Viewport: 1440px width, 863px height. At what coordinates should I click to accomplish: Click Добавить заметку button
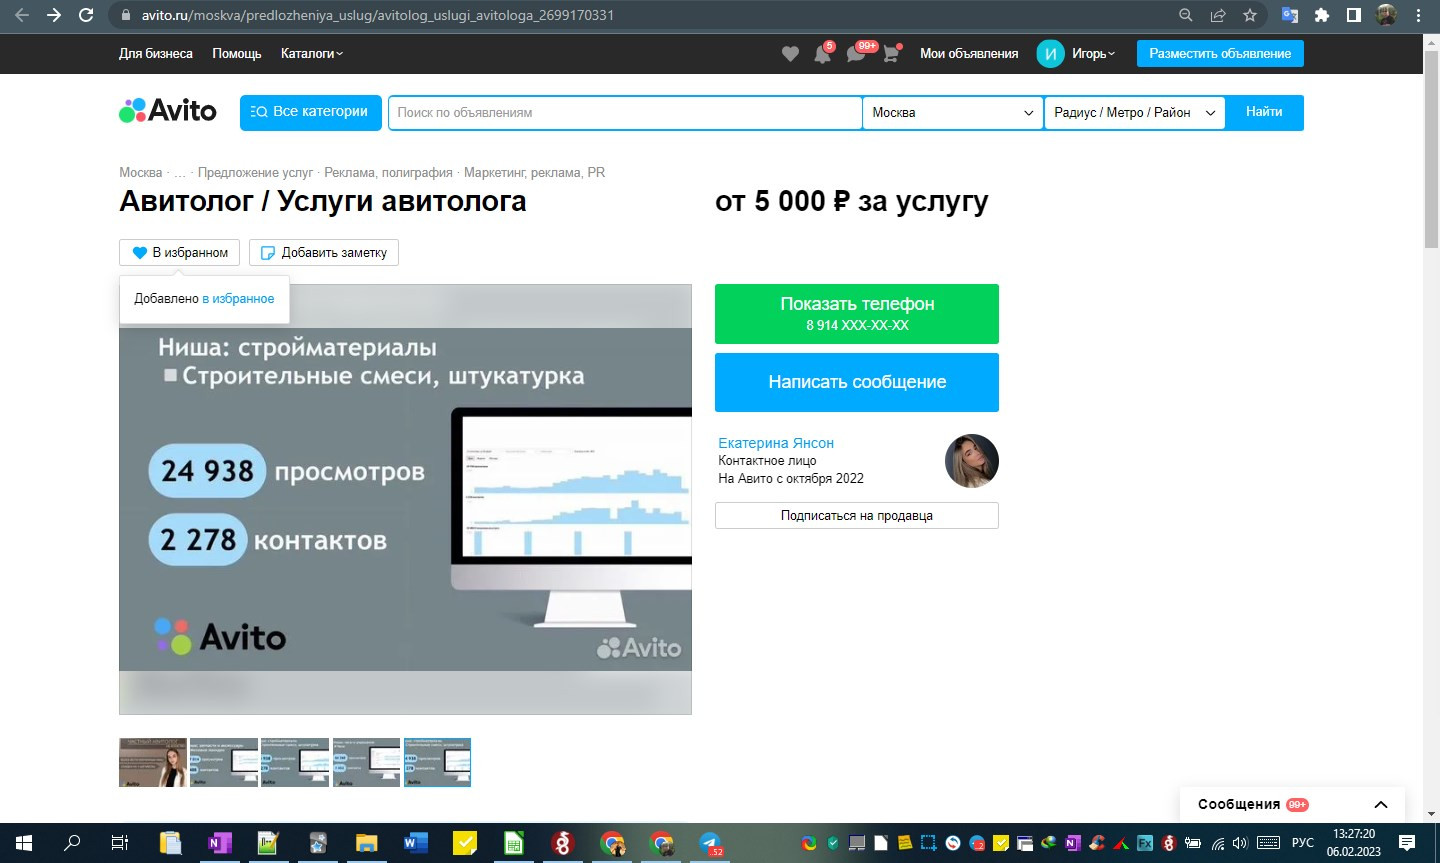324,253
